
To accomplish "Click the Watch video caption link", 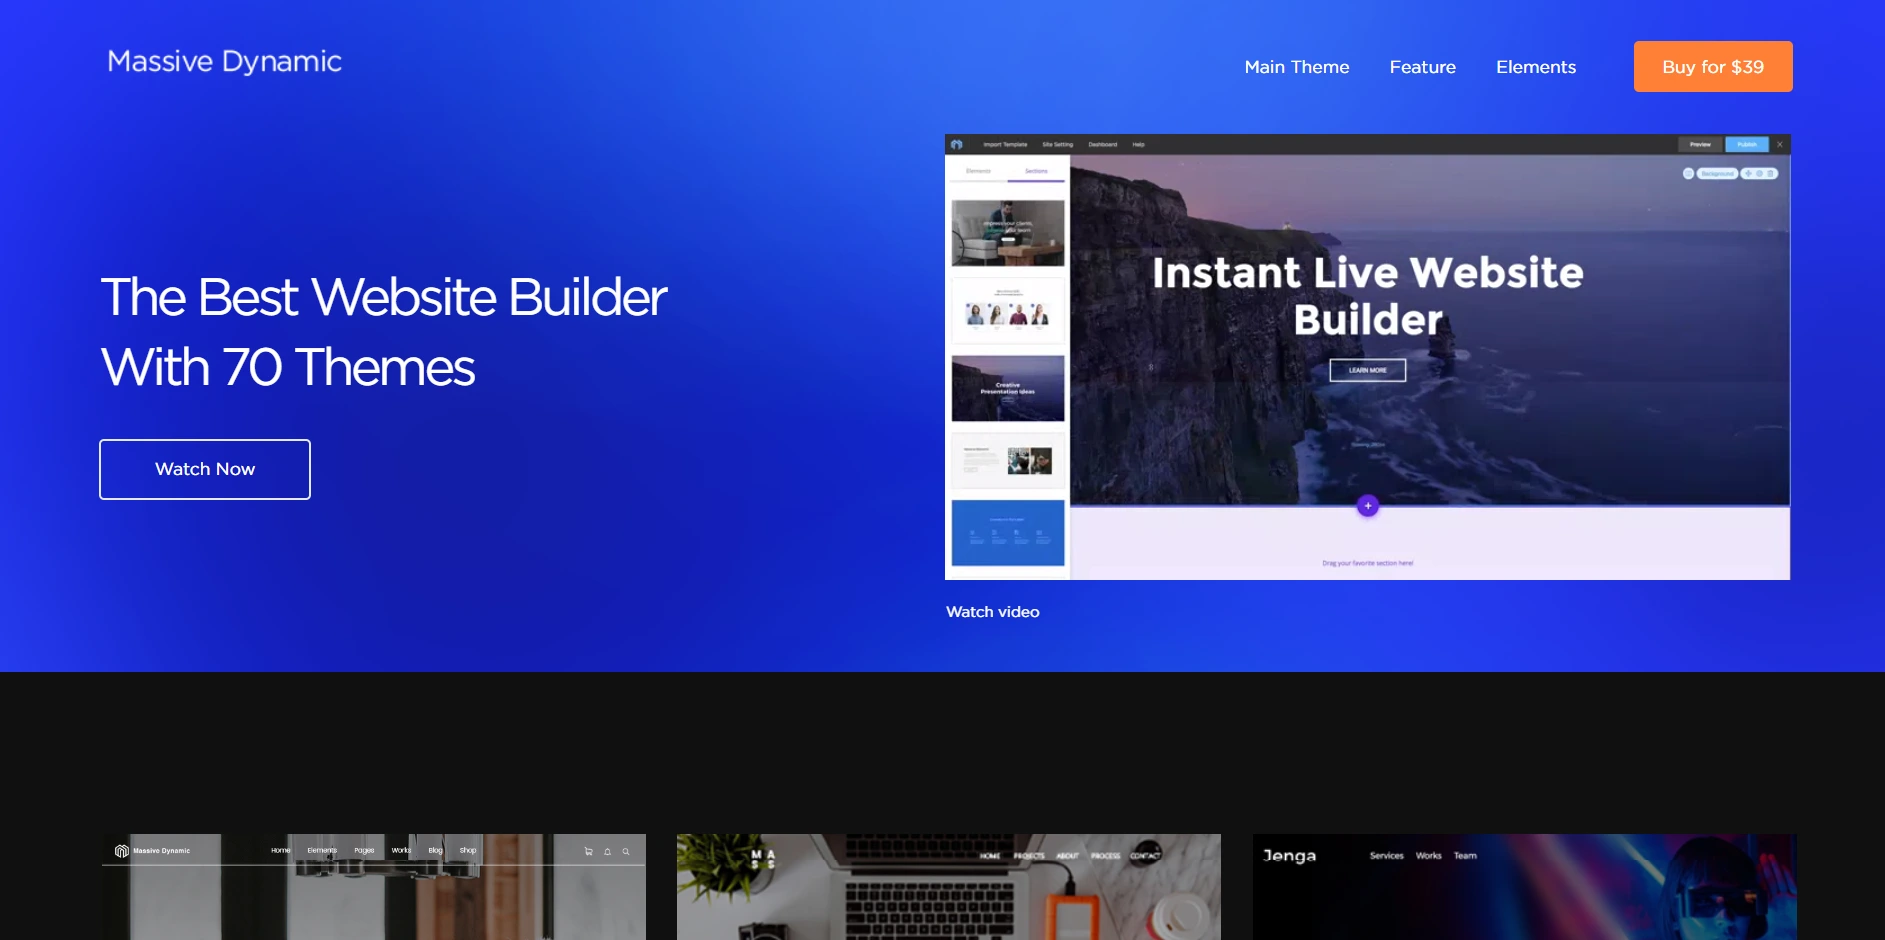I will [x=993, y=612].
